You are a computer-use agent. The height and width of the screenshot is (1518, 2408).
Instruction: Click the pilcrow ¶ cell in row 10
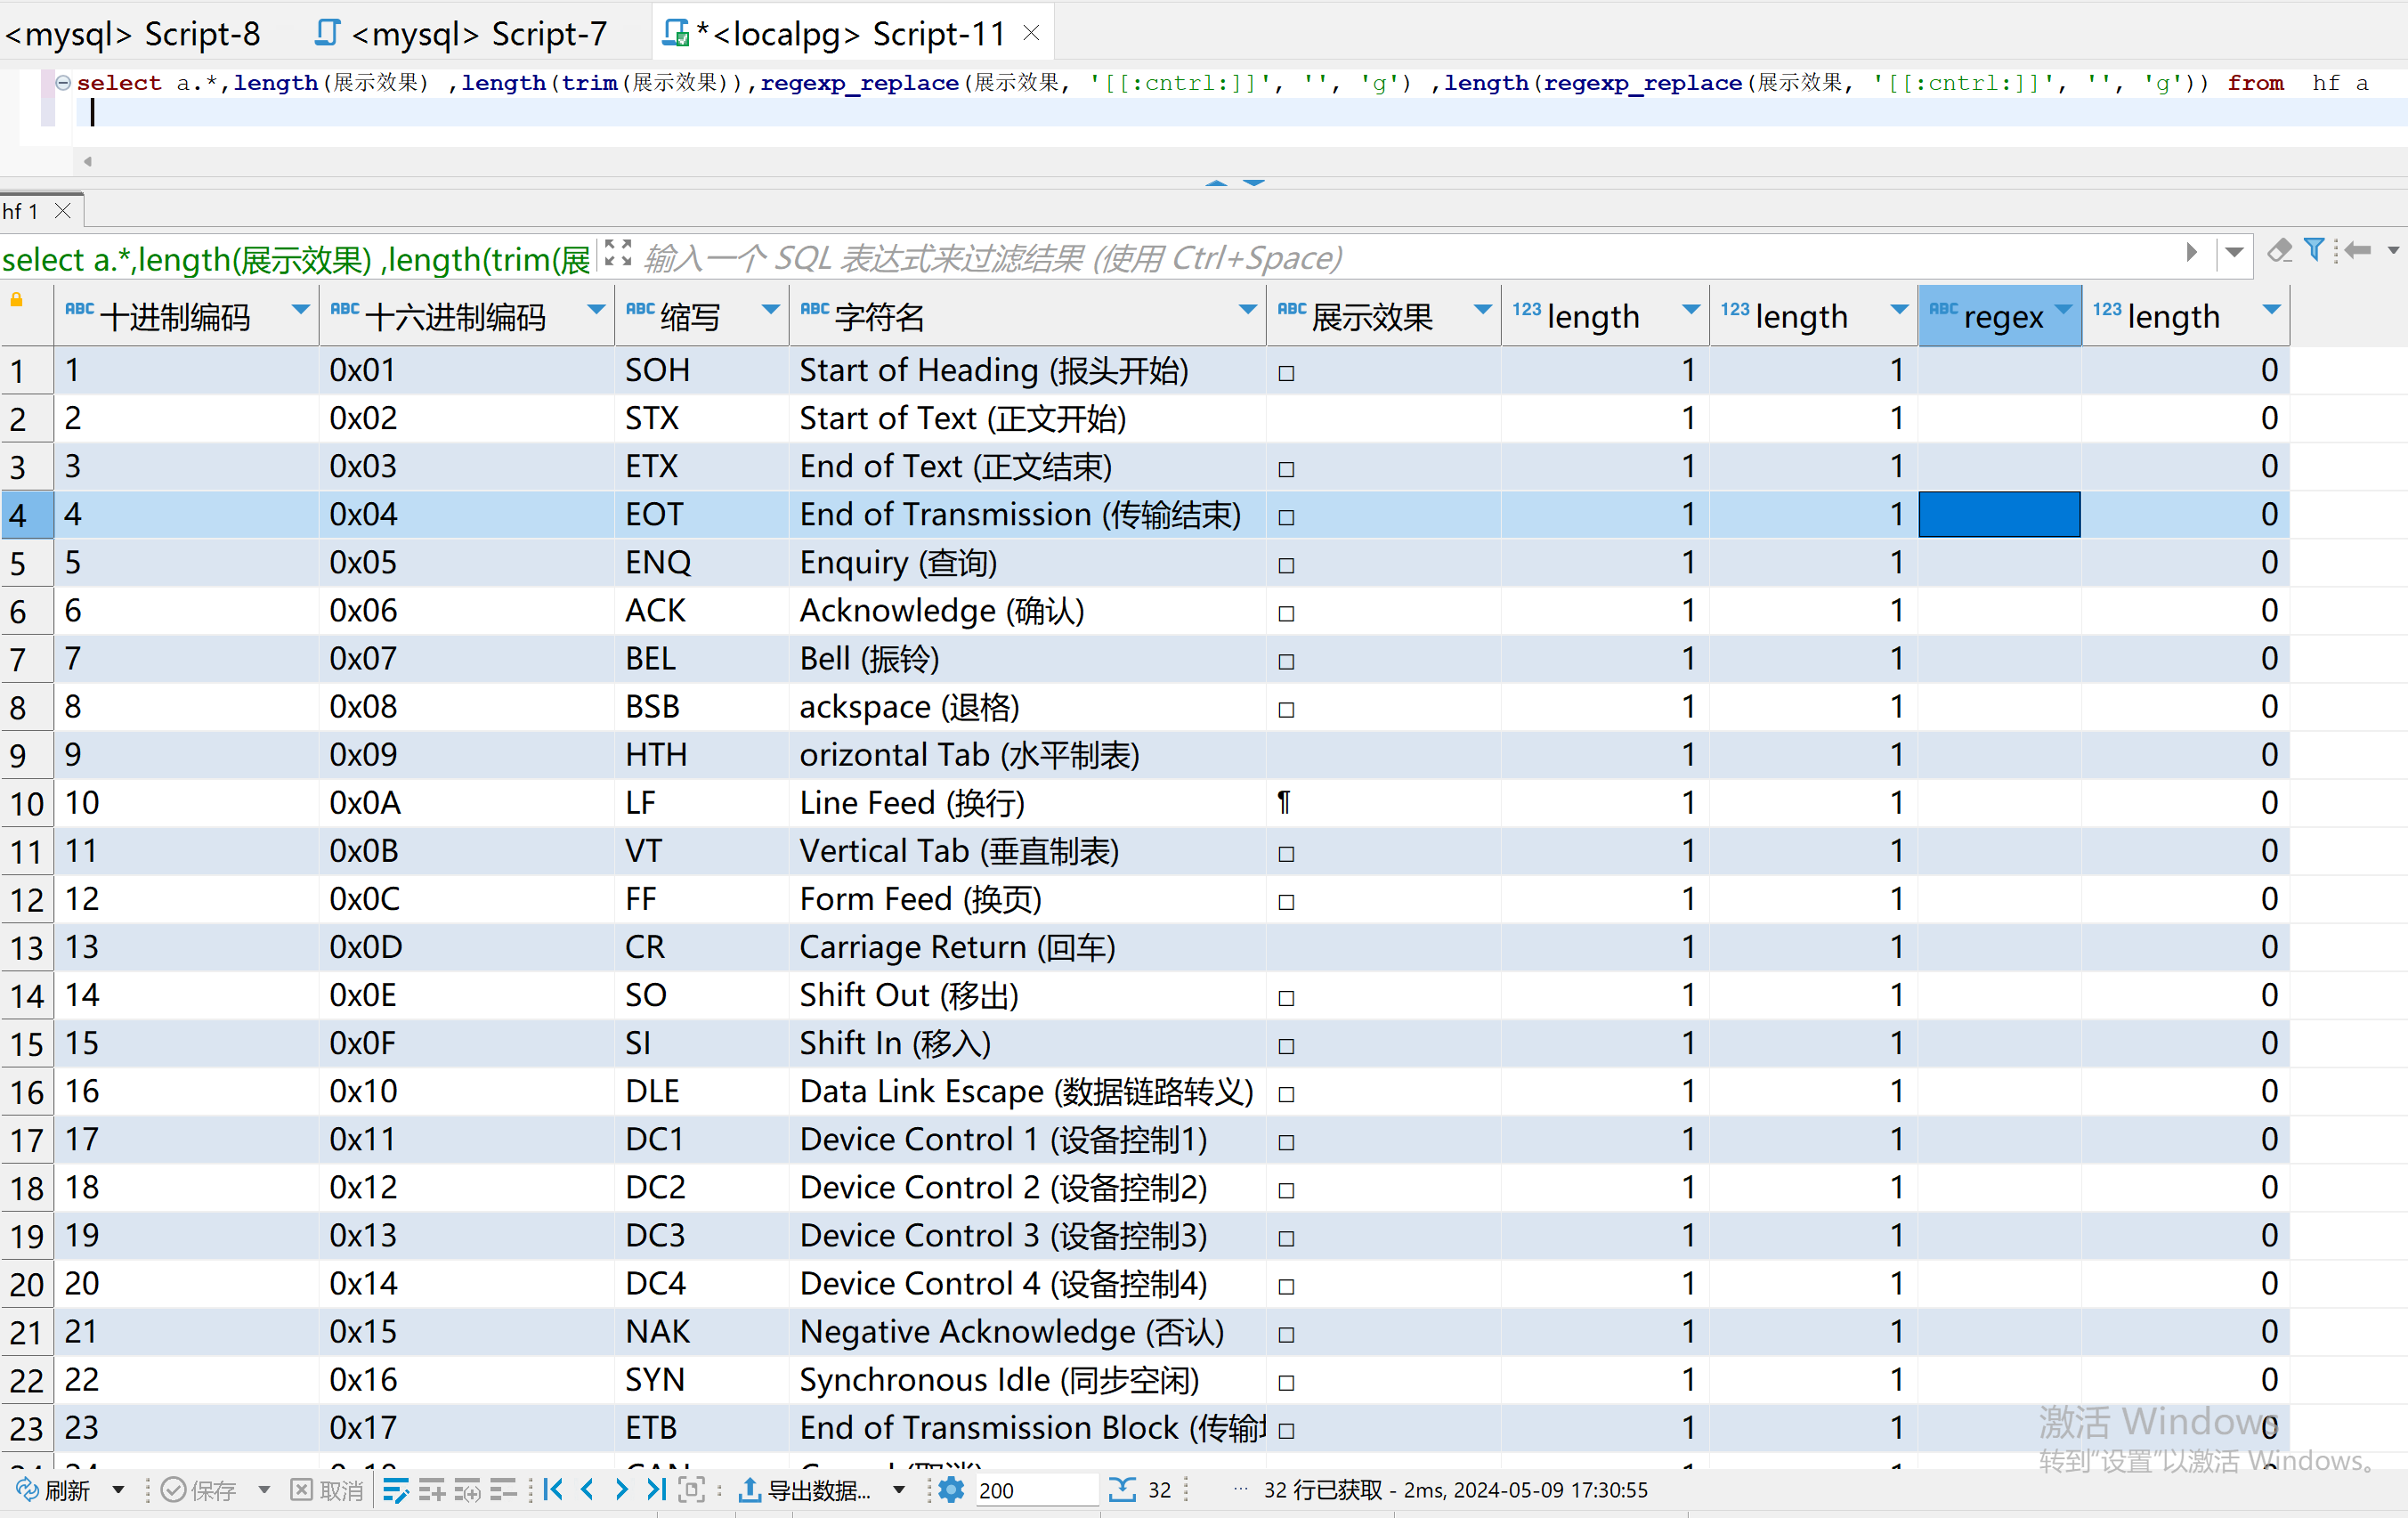point(1384,803)
